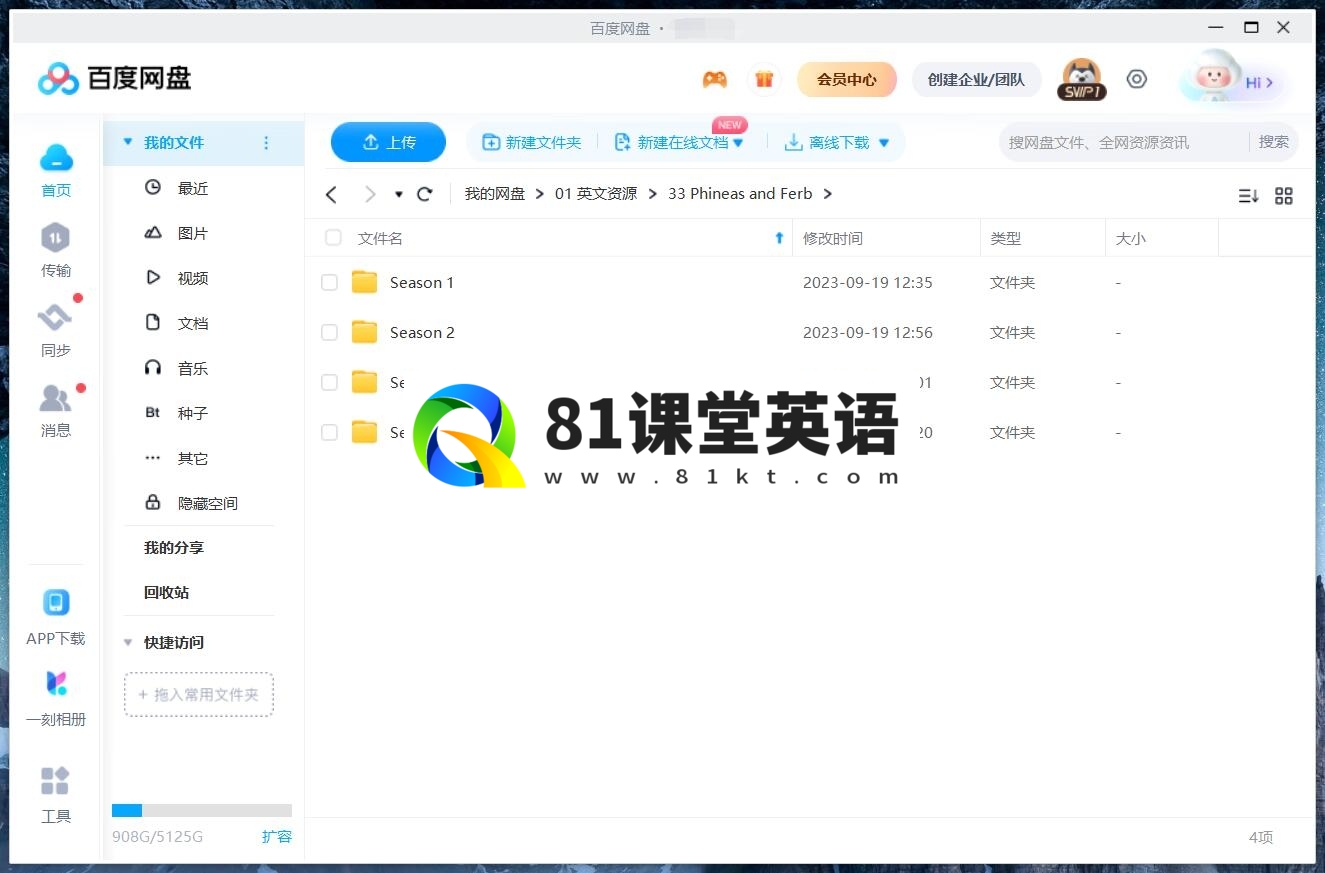Click the 扩容 expand storage link

(277, 836)
